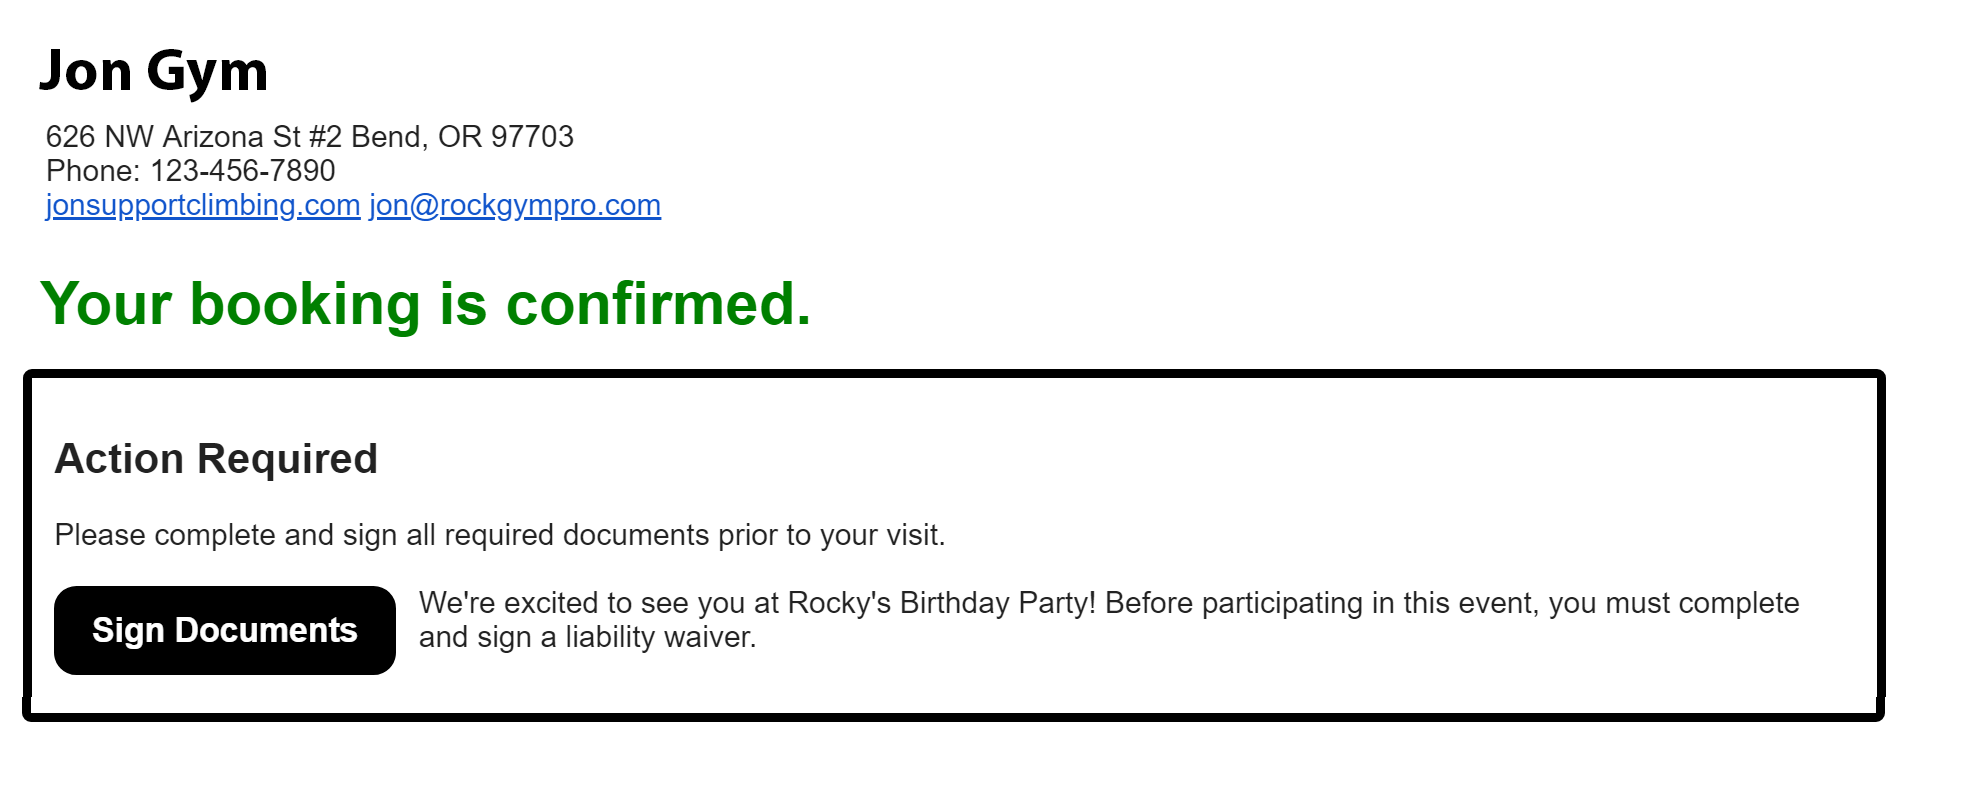Click the ZIP code 97703

(x=532, y=136)
